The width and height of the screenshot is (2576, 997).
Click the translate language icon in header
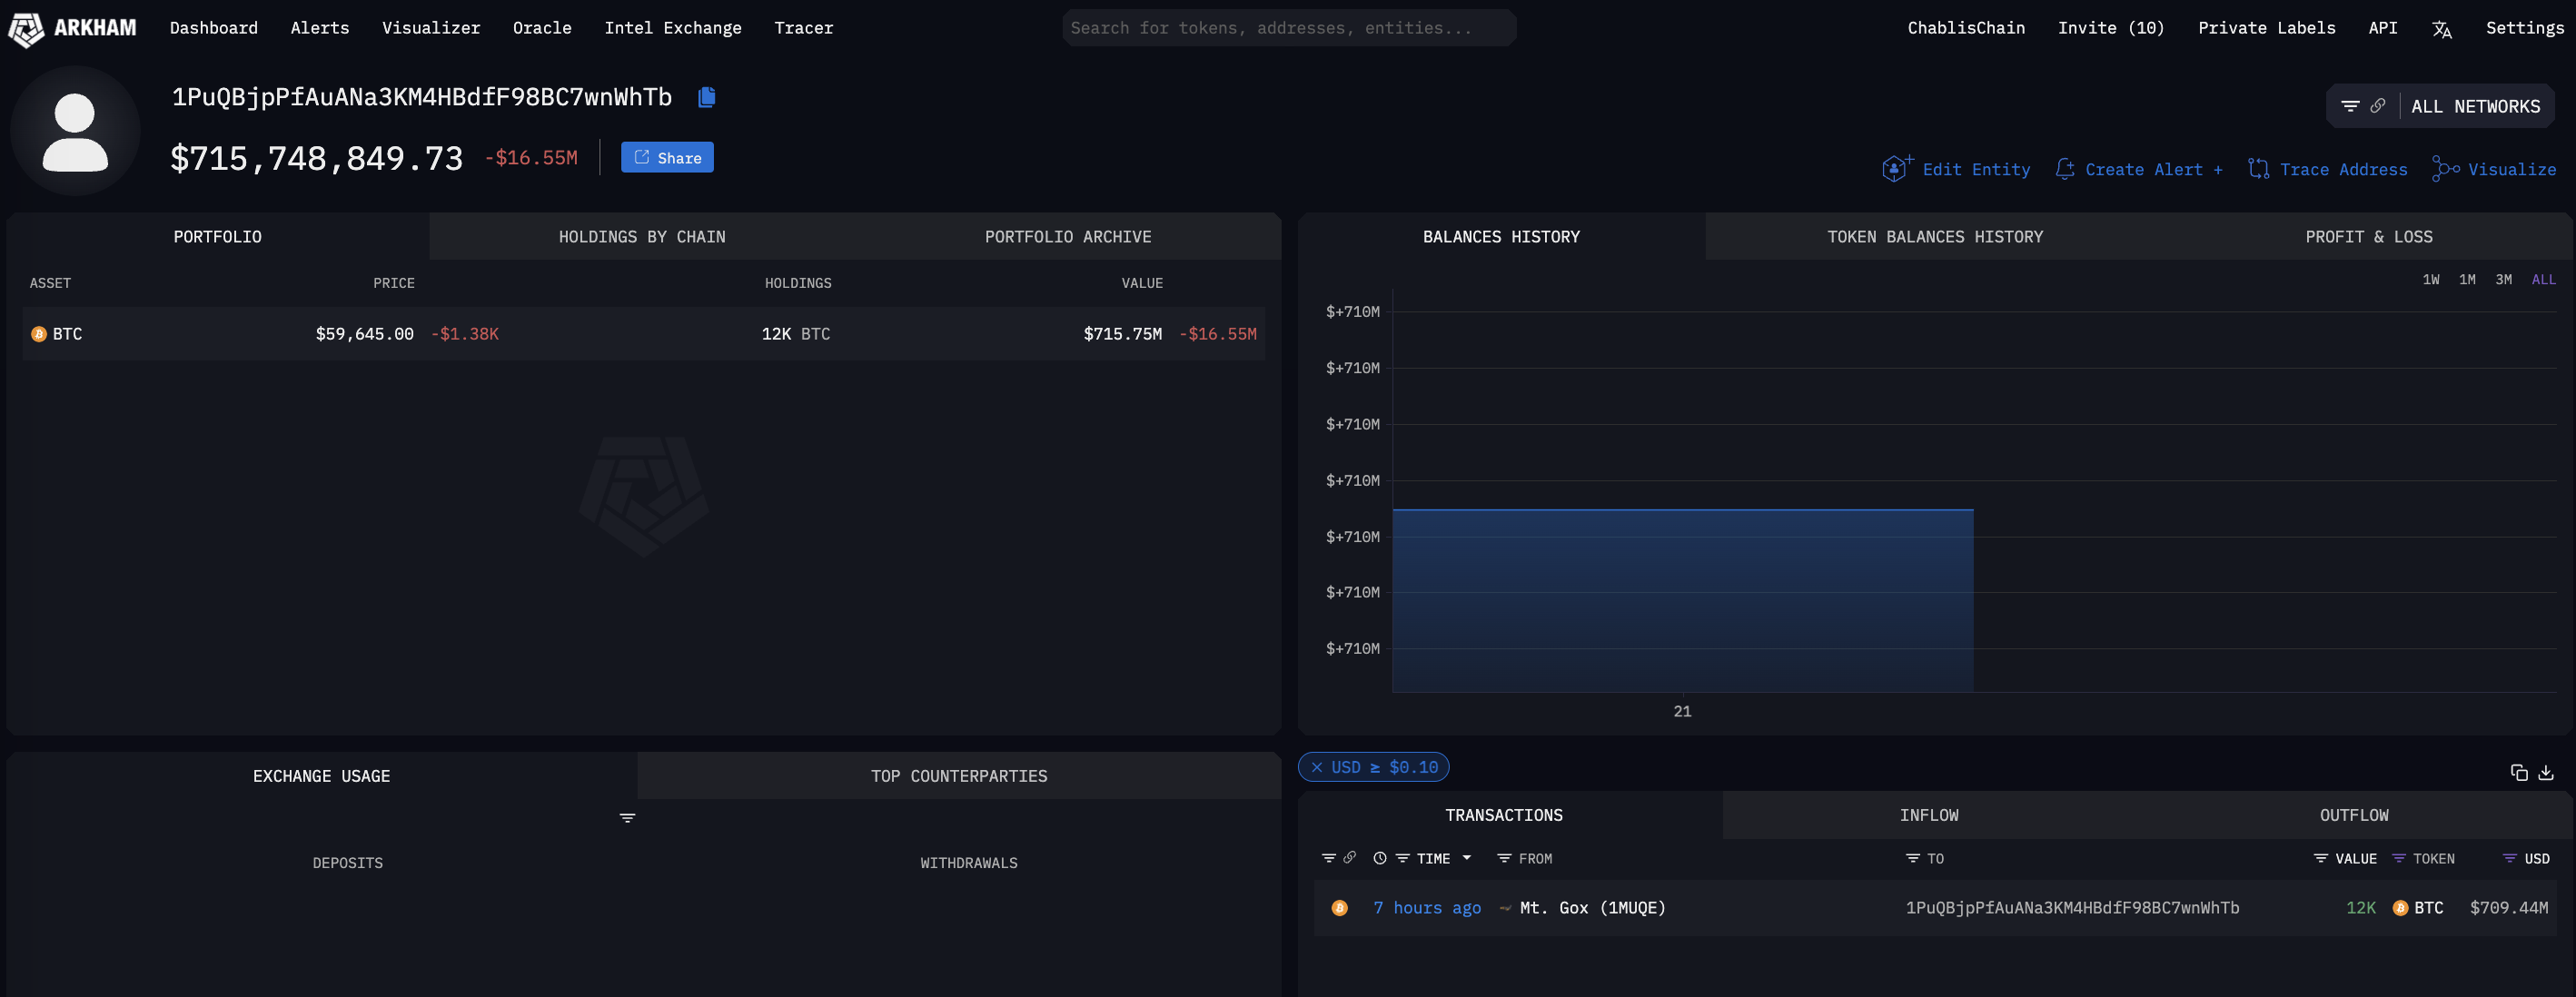[2442, 29]
